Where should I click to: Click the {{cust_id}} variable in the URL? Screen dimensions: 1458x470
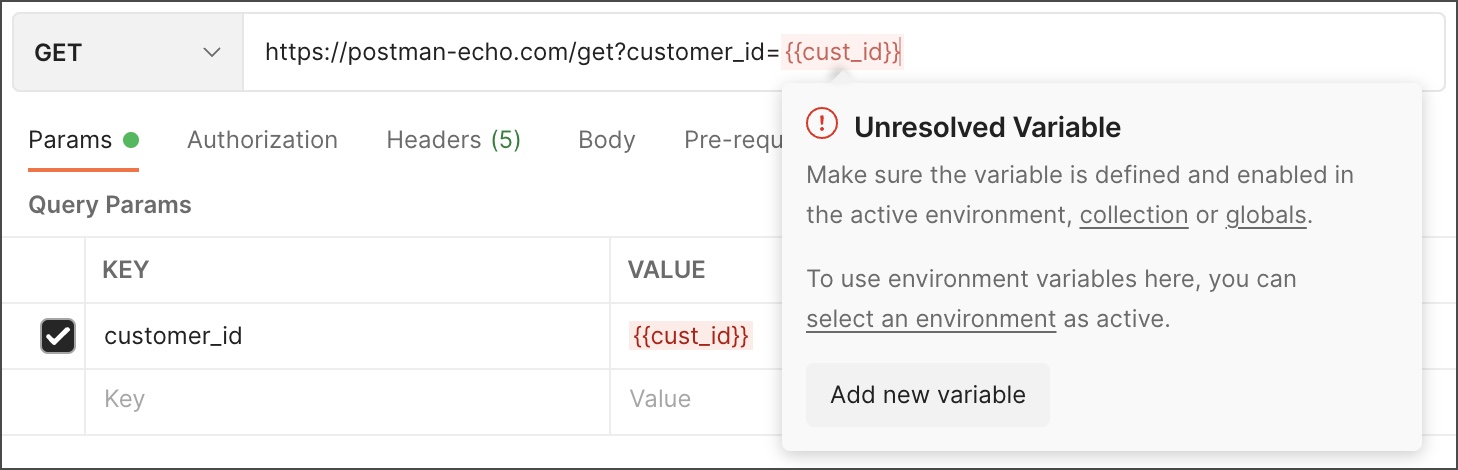(x=843, y=52)
